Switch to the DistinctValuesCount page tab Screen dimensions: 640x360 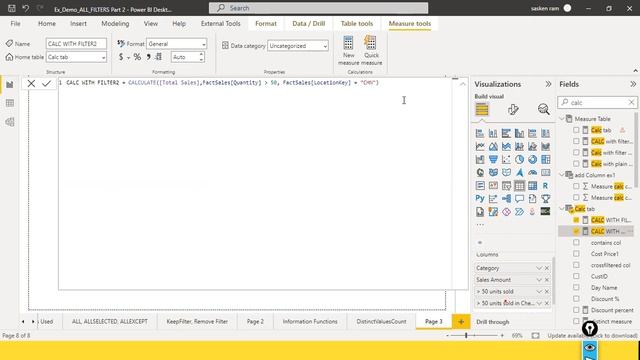point(381,322)
